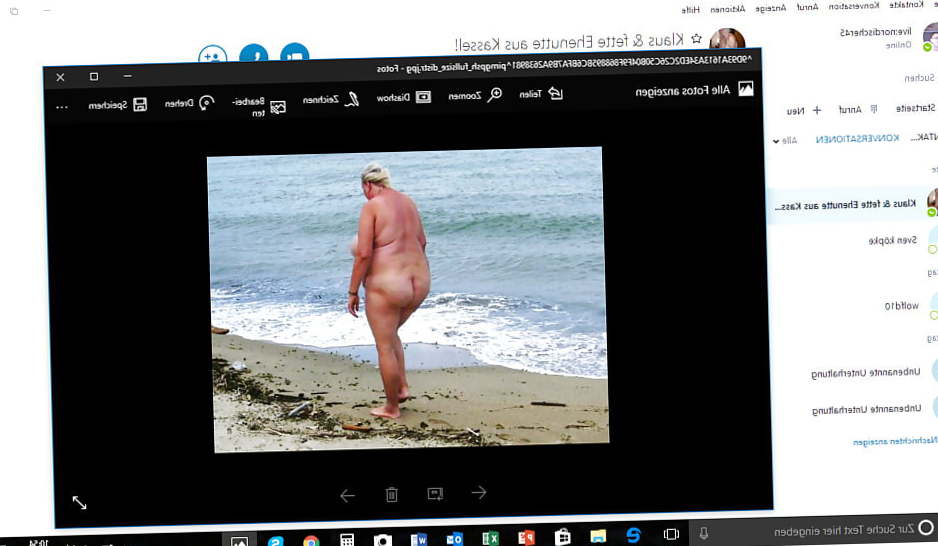
Task: Click the Teilen share icon in Photos
Action: (555, 94)
